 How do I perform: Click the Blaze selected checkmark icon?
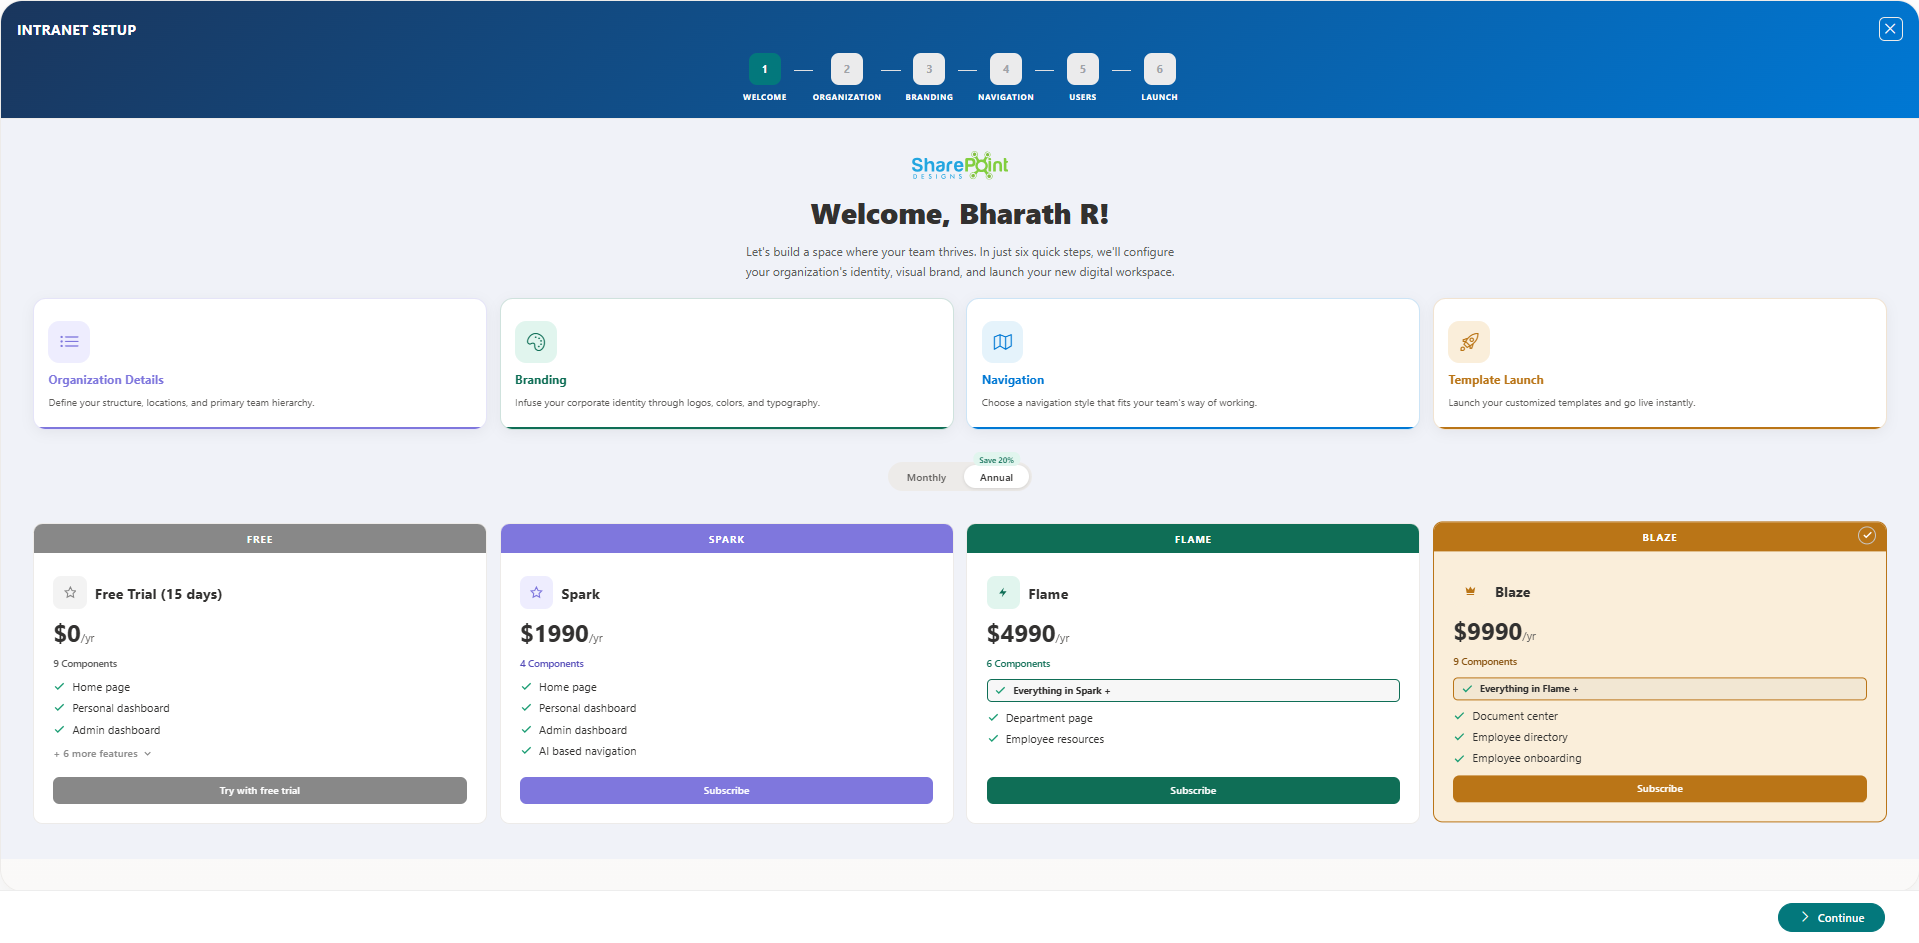1866,536
